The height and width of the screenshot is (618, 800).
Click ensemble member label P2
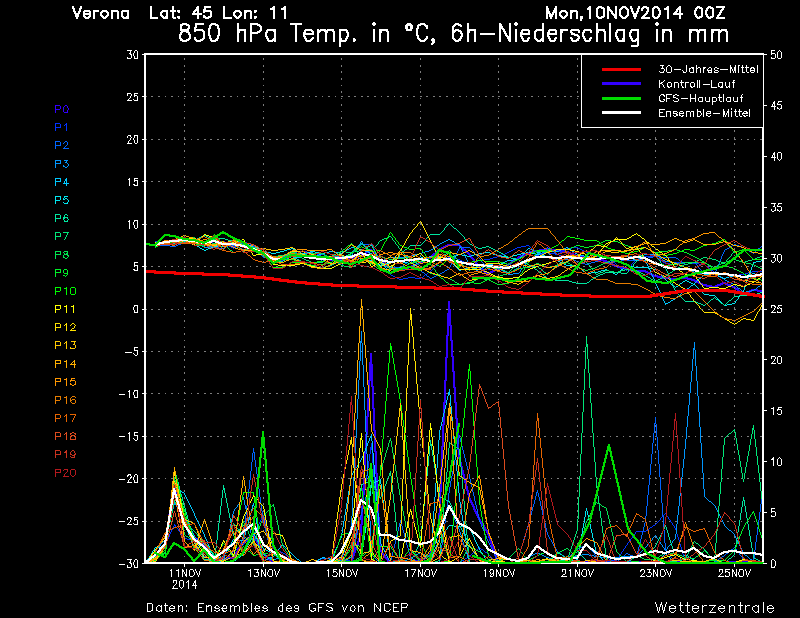62,145
